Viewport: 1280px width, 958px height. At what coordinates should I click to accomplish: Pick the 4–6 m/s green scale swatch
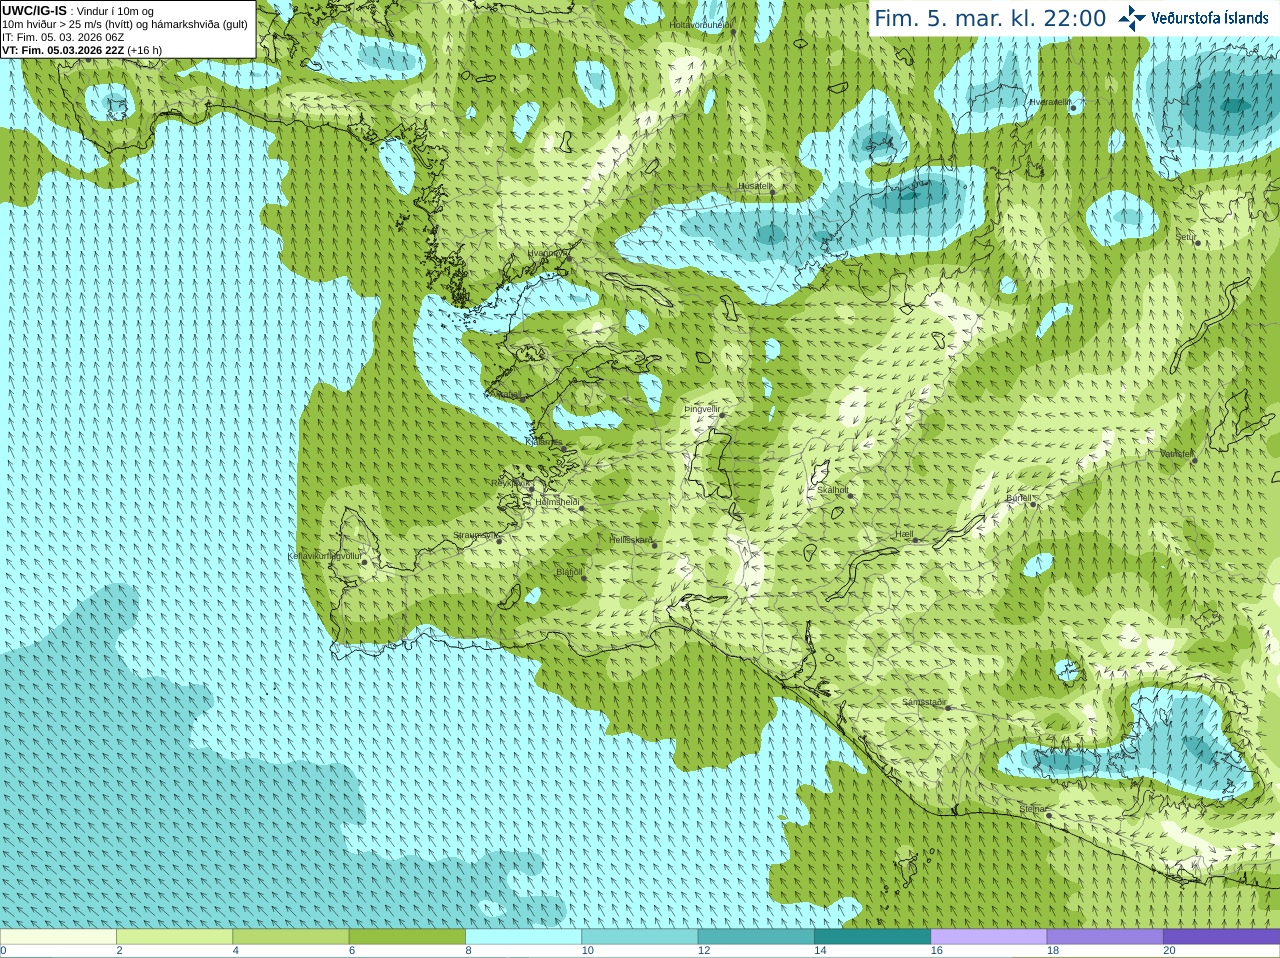[x=291, y=937]
